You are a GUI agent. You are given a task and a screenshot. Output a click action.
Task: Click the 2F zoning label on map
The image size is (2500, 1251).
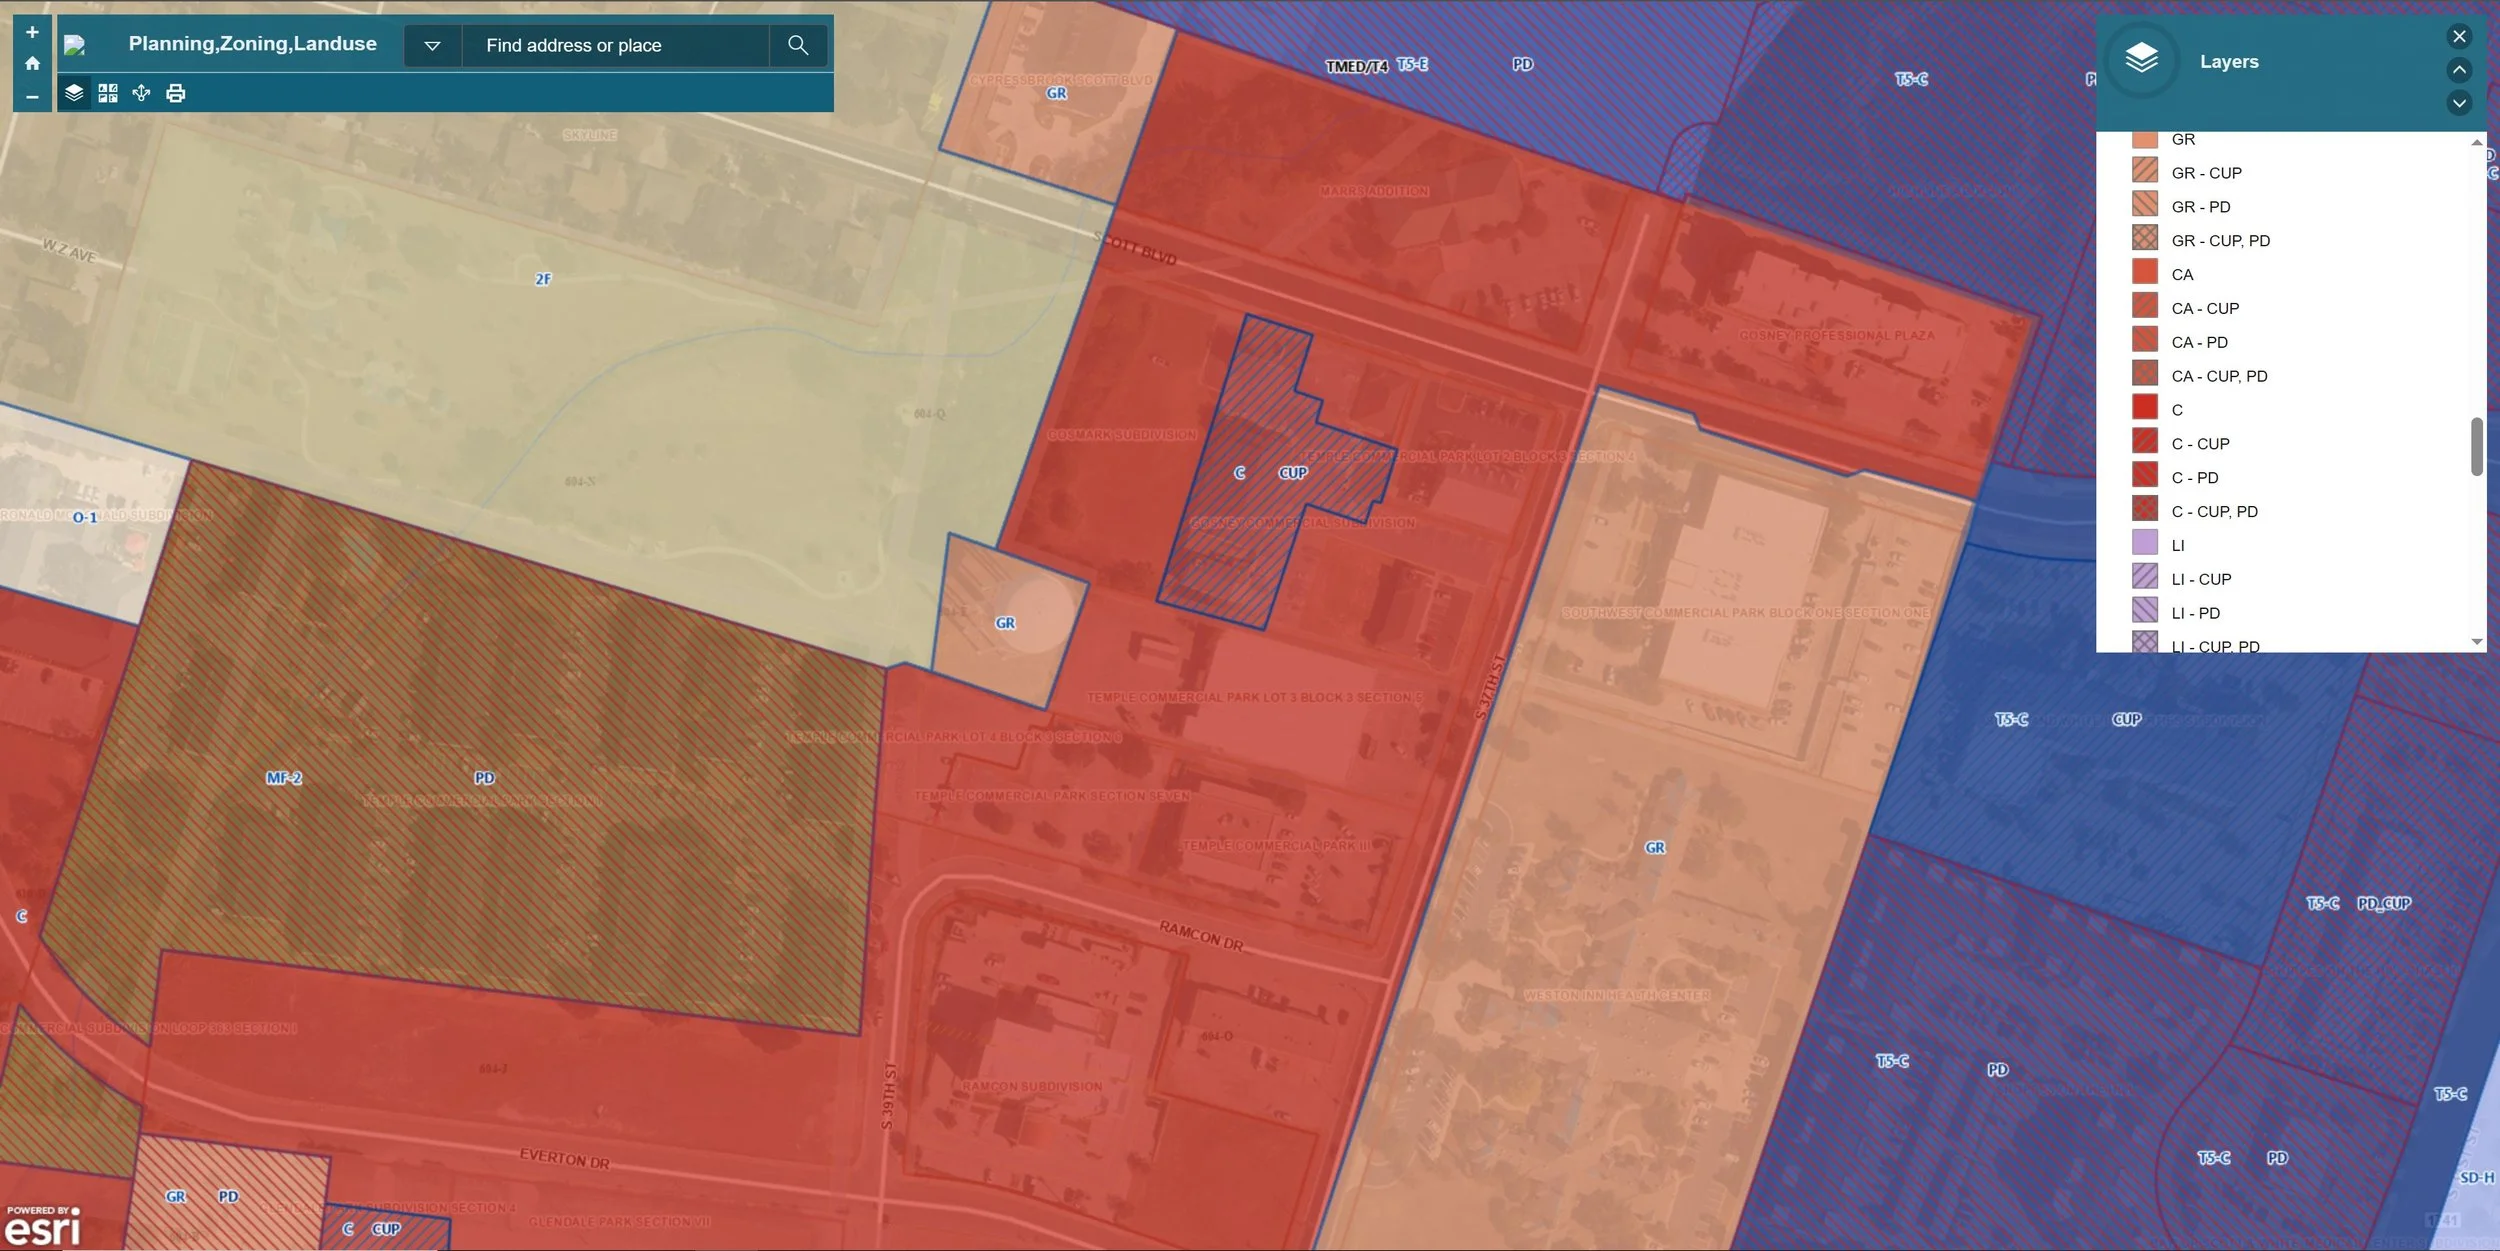click(x=543, y=280)
